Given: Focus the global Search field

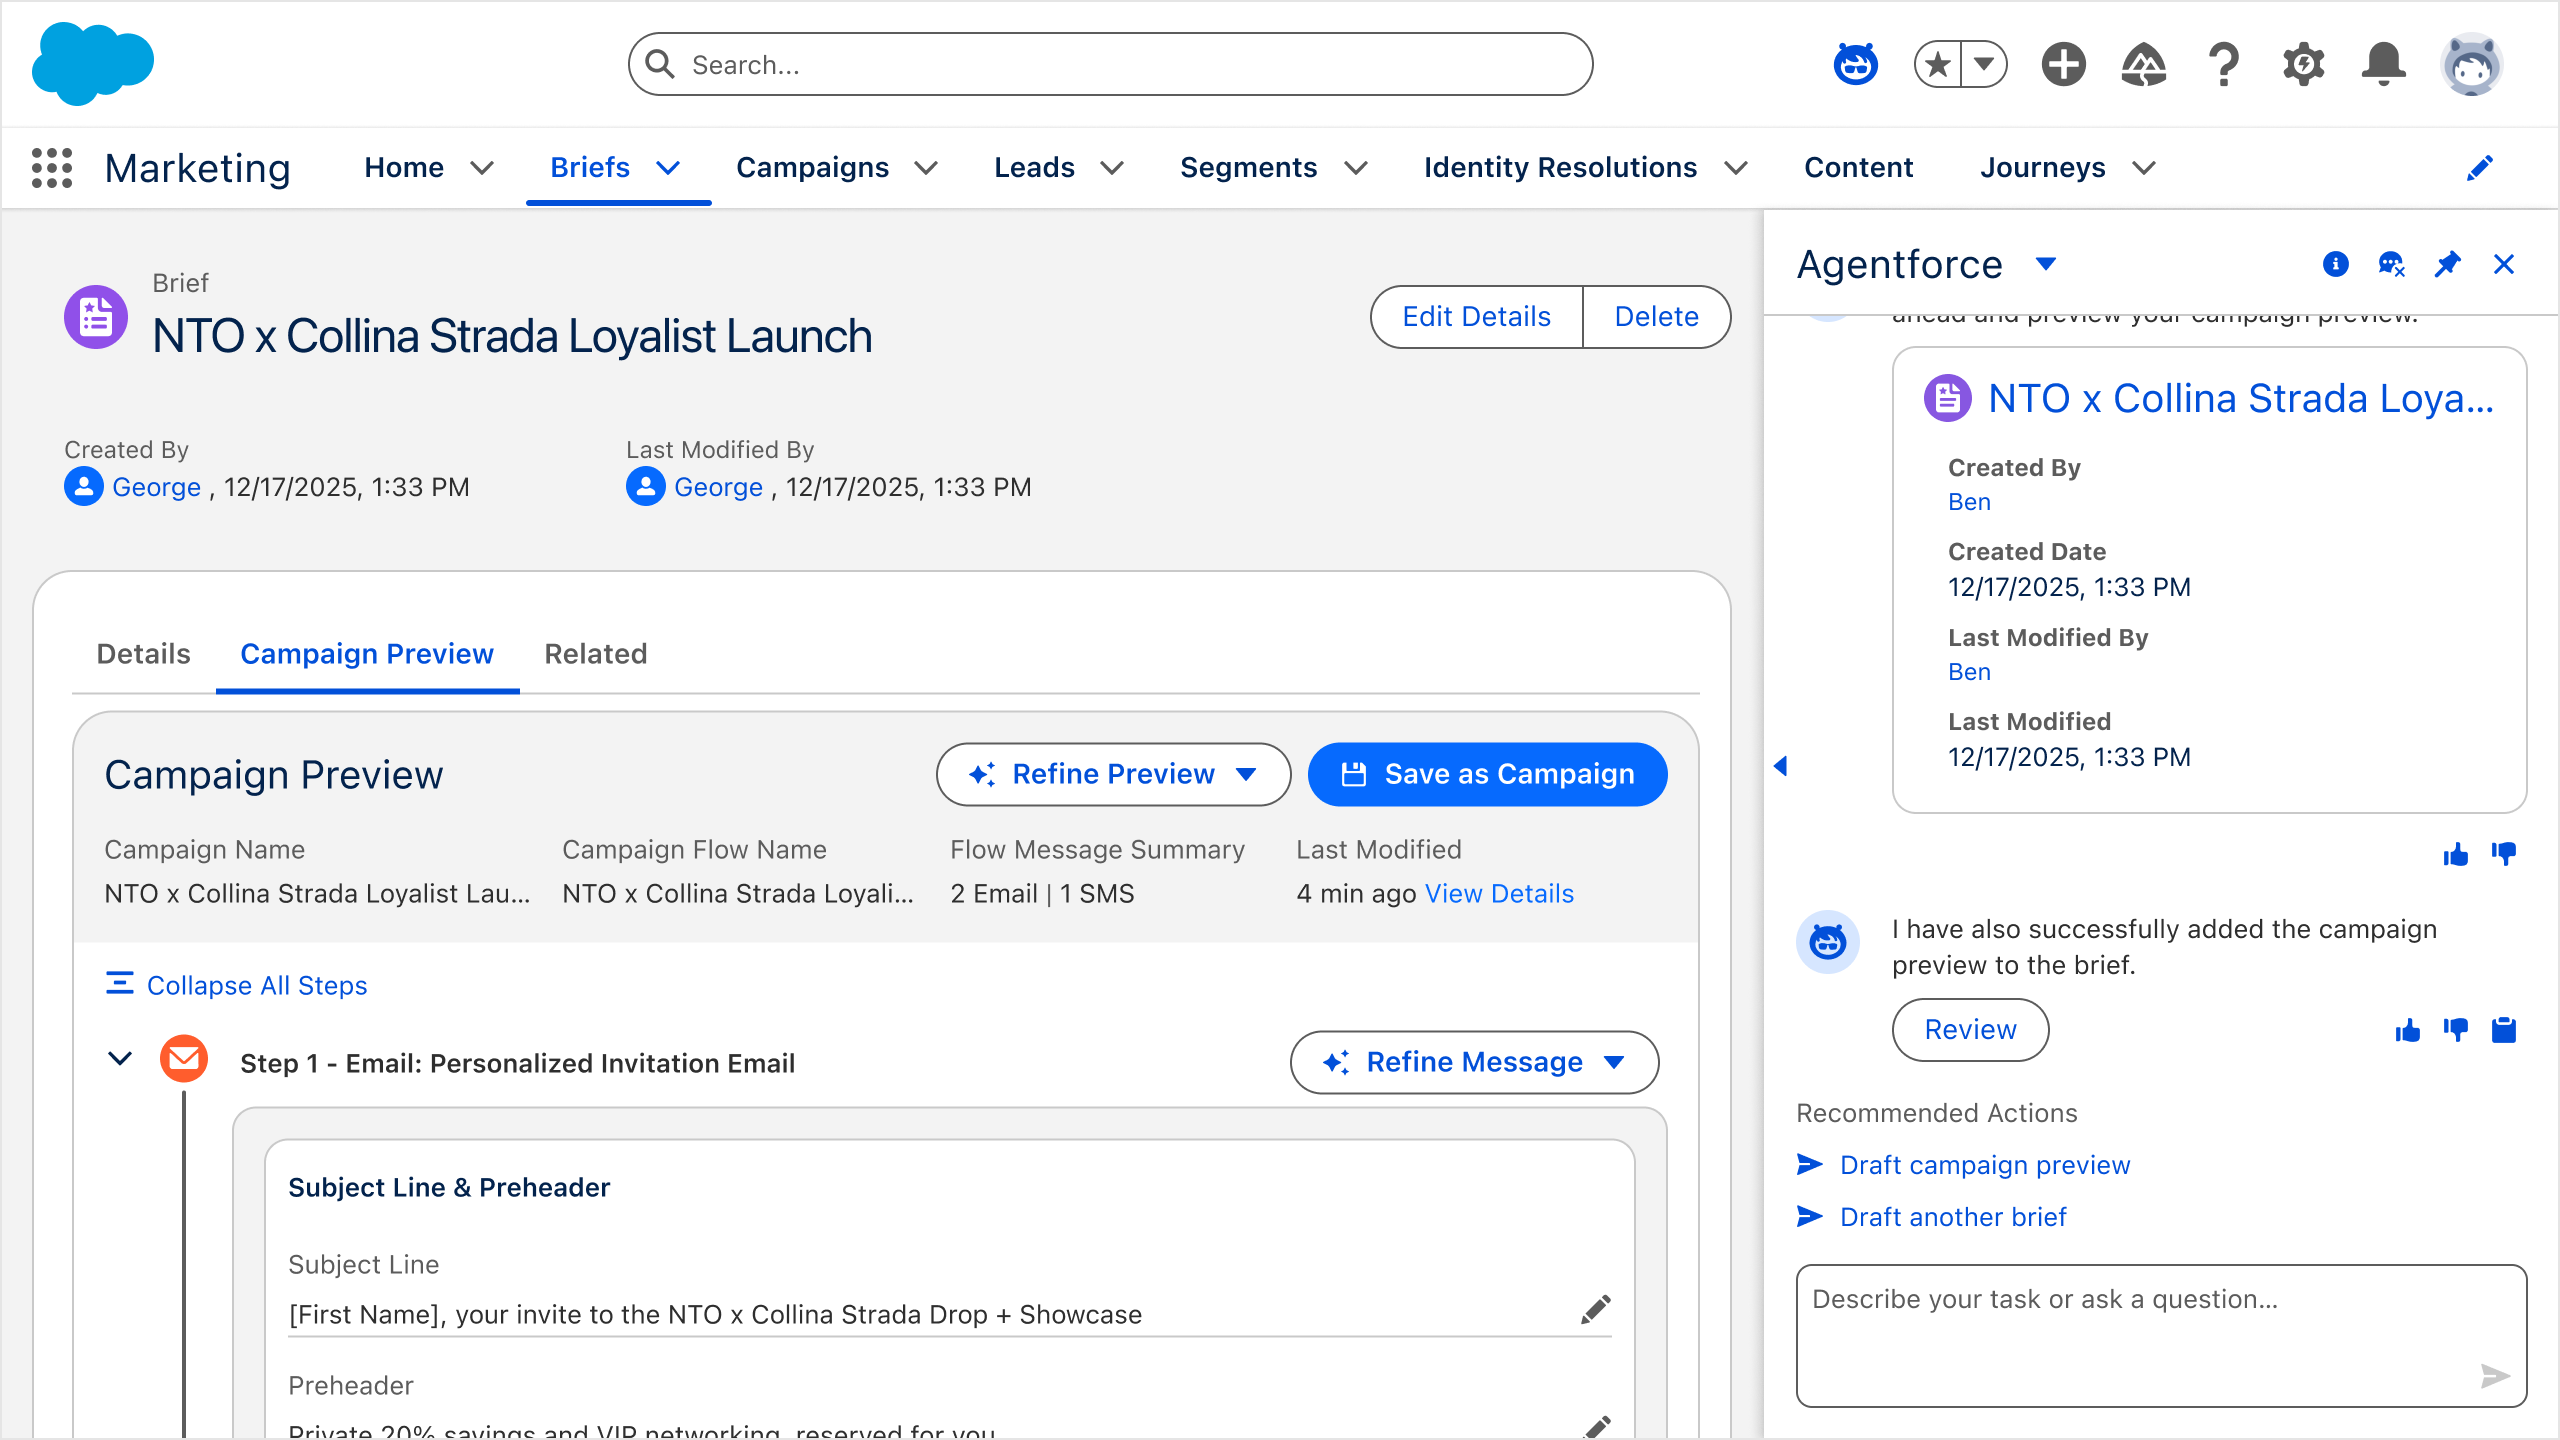Looking at the screenshot, I should (1110, 65).
